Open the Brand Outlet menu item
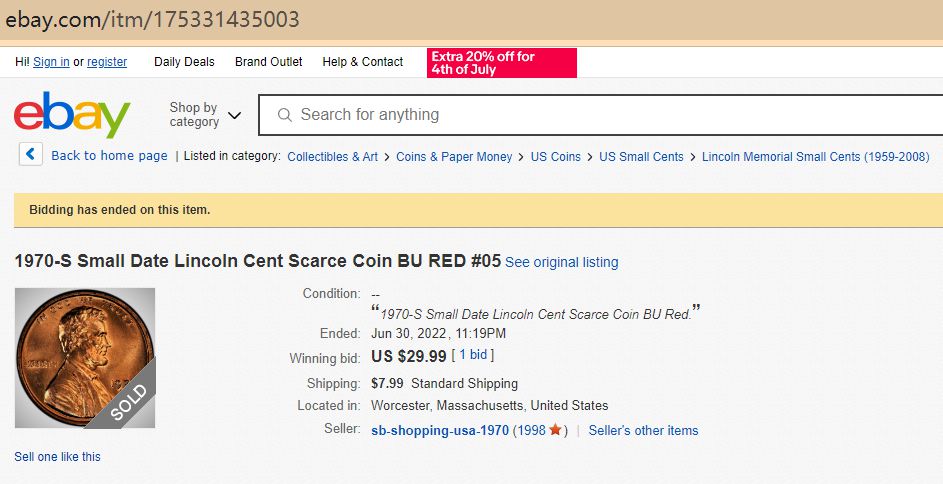Screen dimensions: 943x484 point(268,62)
